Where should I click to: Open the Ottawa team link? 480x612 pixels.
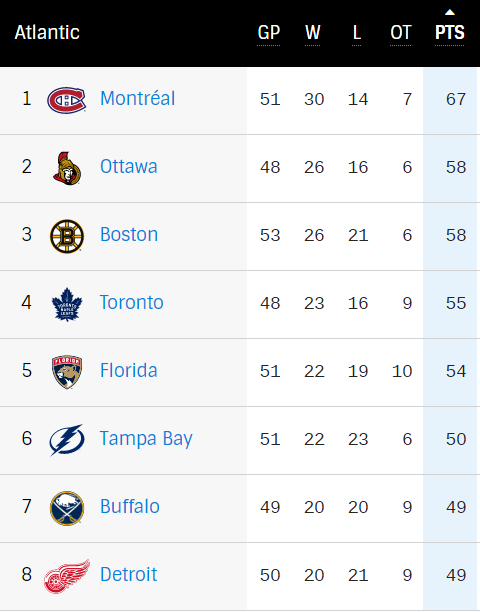coord(128,166)
